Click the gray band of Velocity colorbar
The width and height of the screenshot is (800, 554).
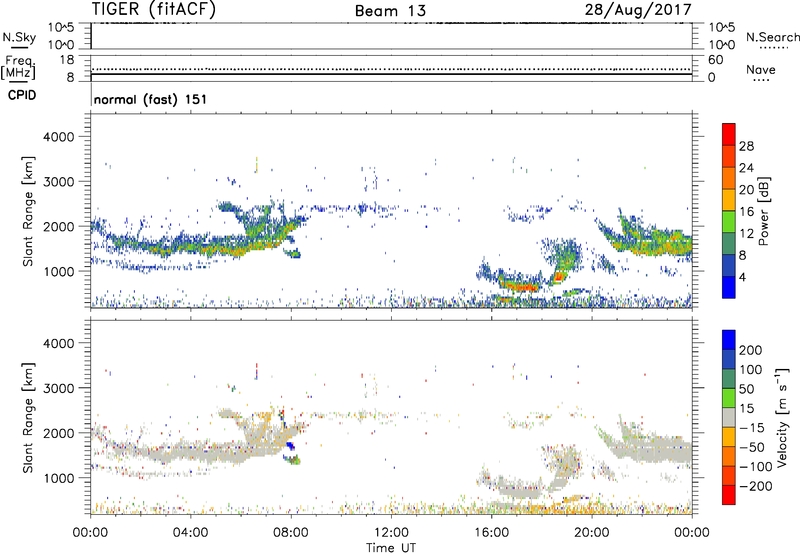pyautogui.click(x=729, y=418)
